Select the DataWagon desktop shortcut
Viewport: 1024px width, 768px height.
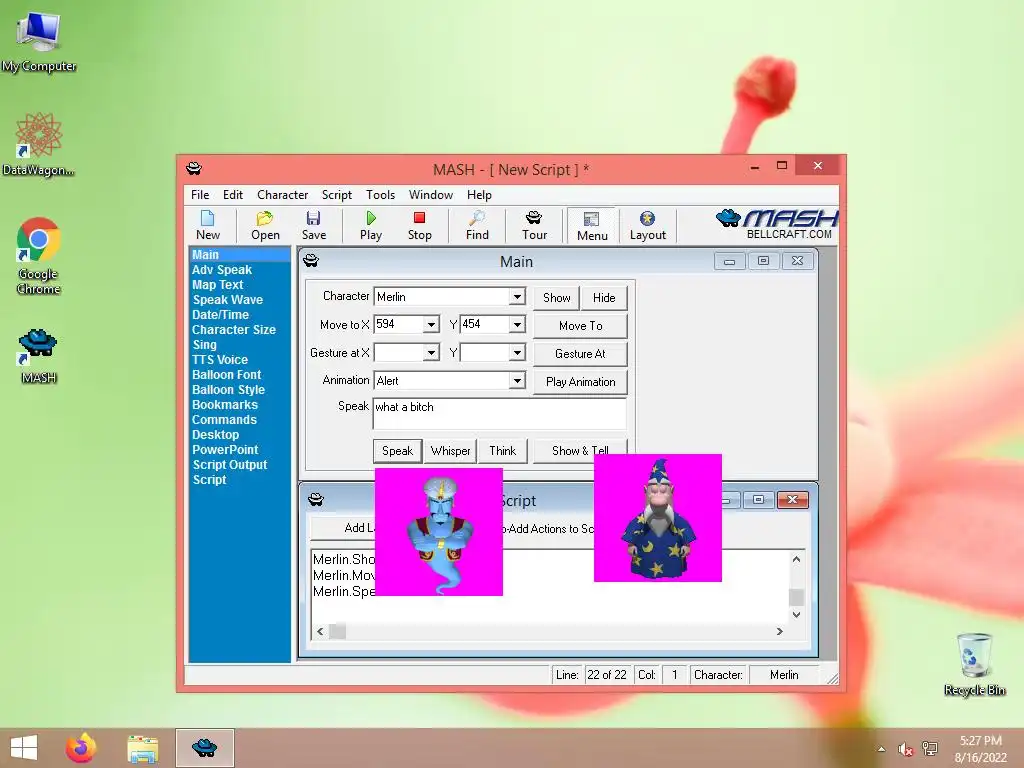click(39, 144)
